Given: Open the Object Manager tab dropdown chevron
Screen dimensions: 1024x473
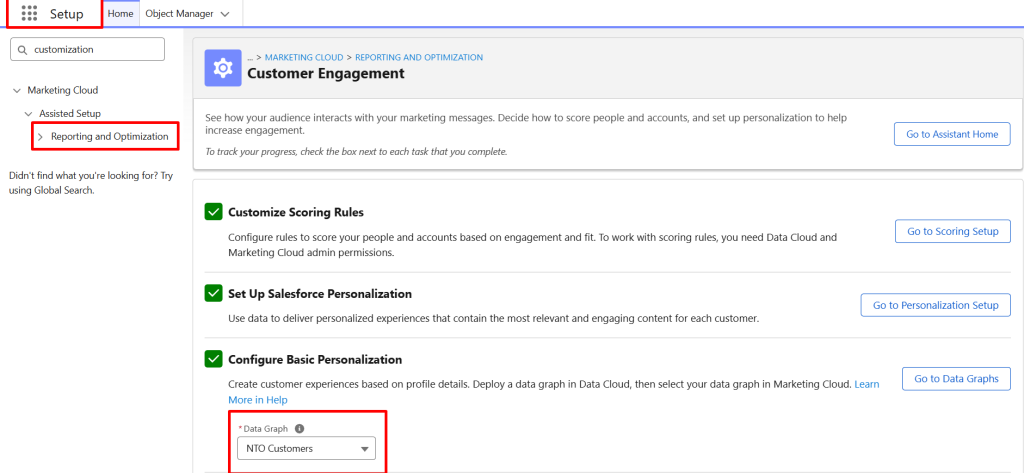Looking at the screenshot, I should [x=225, y=14].
